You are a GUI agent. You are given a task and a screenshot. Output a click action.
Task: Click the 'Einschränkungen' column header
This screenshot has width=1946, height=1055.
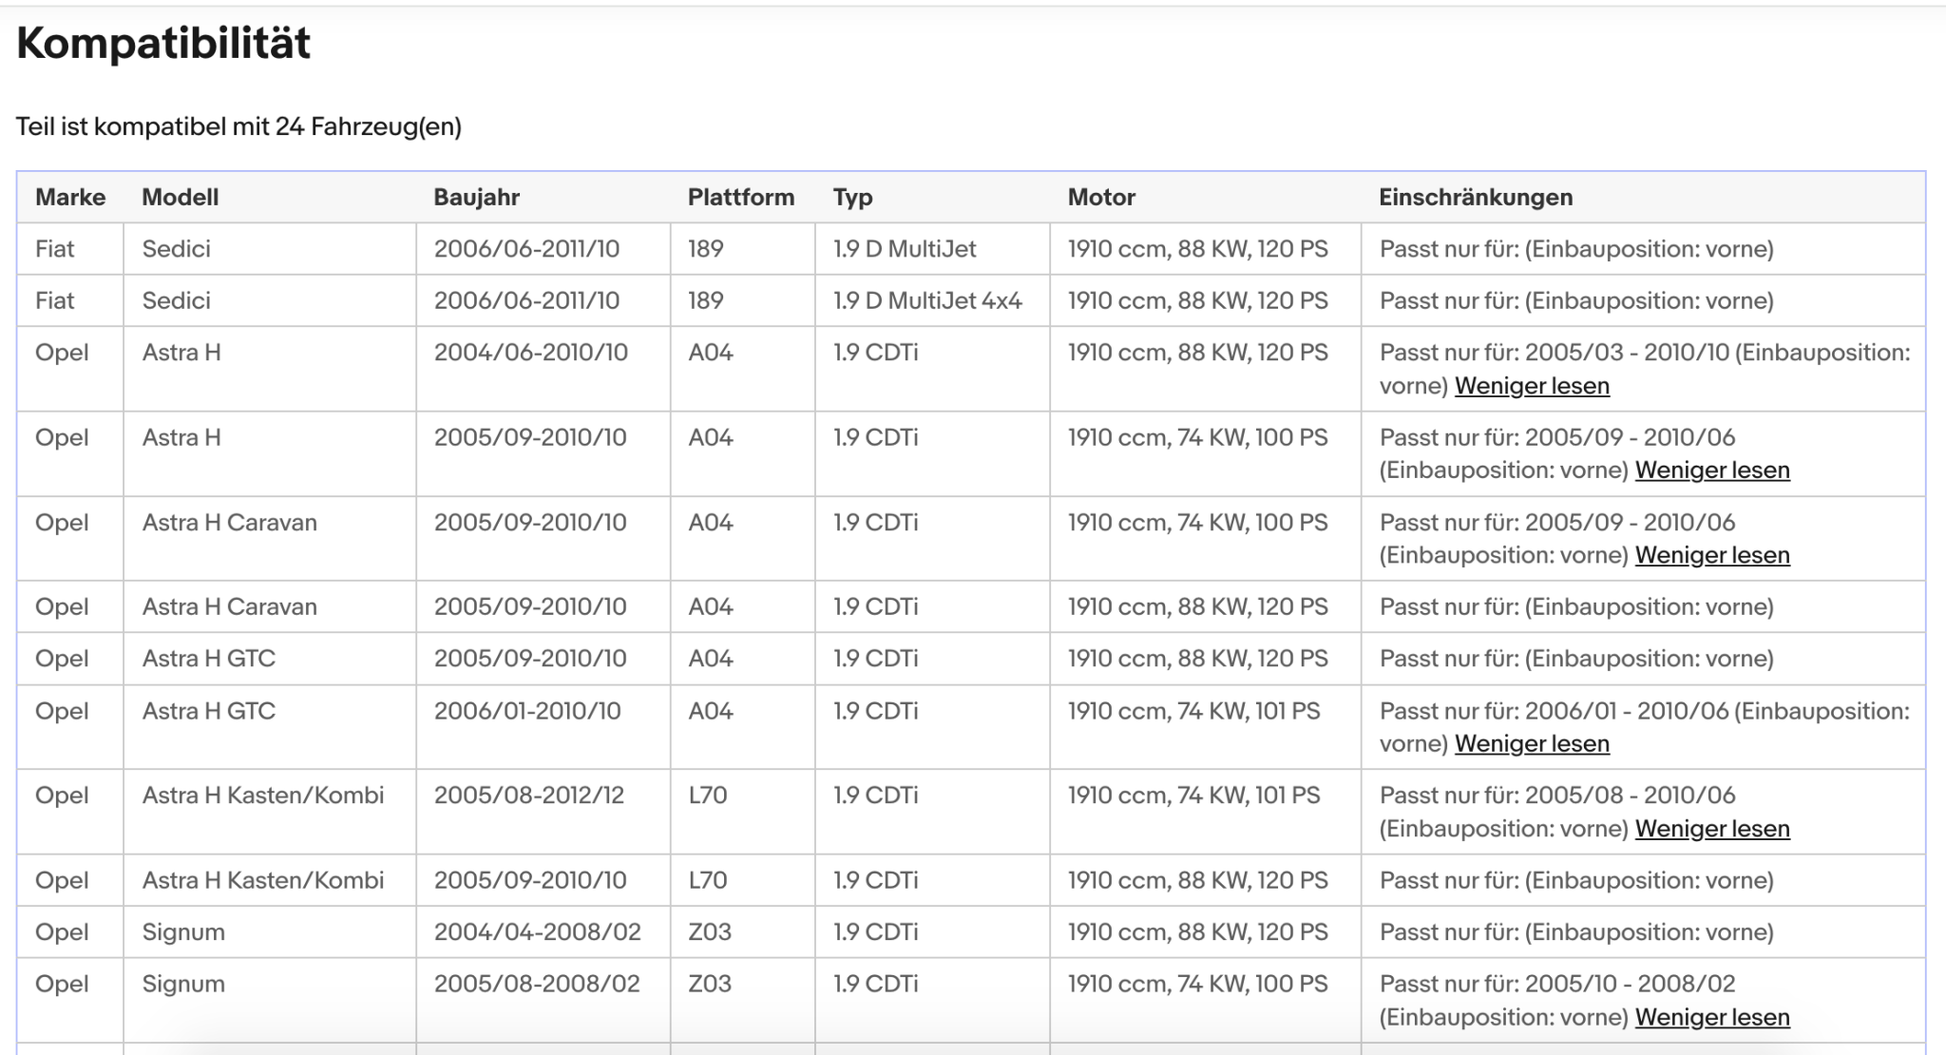[x=1475, y=197]
